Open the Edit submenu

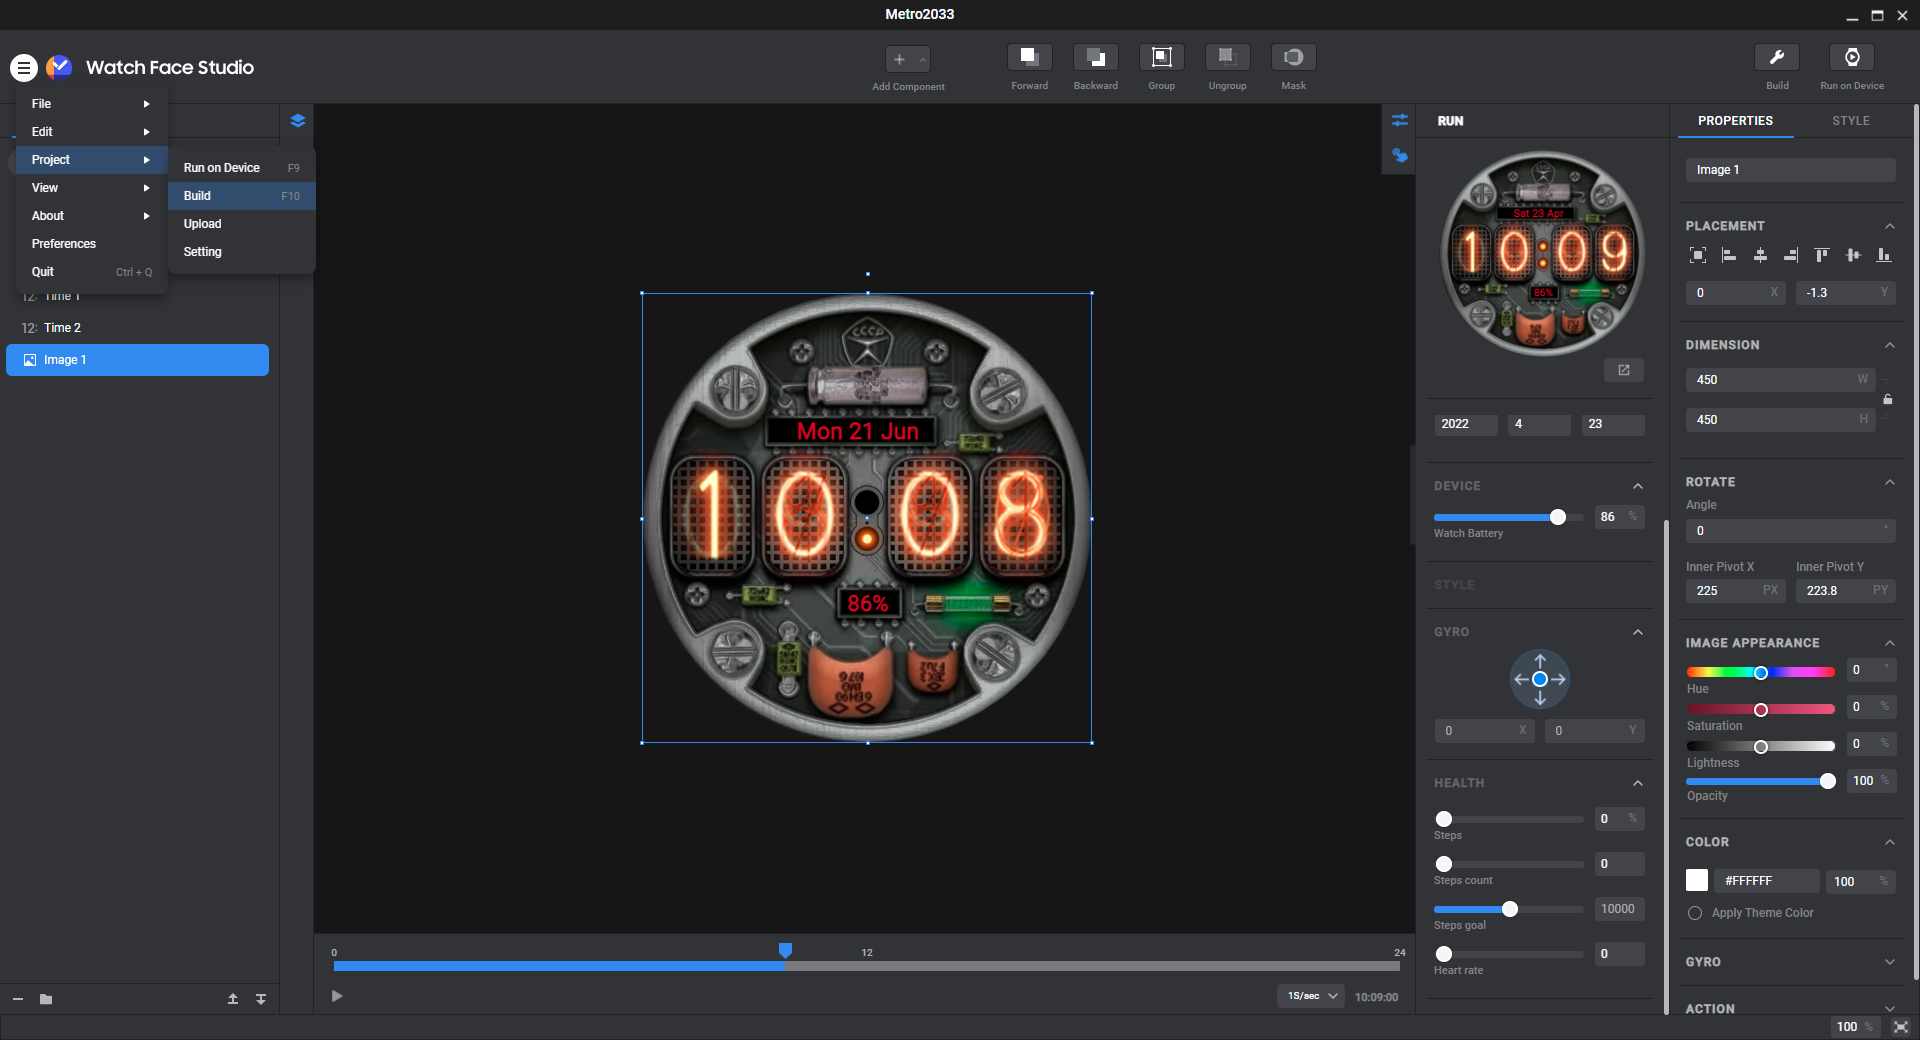point(91,132)
